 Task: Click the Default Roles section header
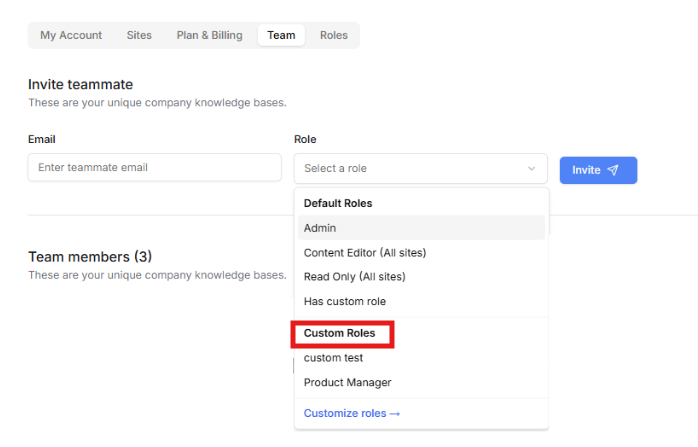pyautogui.click(x=338, y=203)
